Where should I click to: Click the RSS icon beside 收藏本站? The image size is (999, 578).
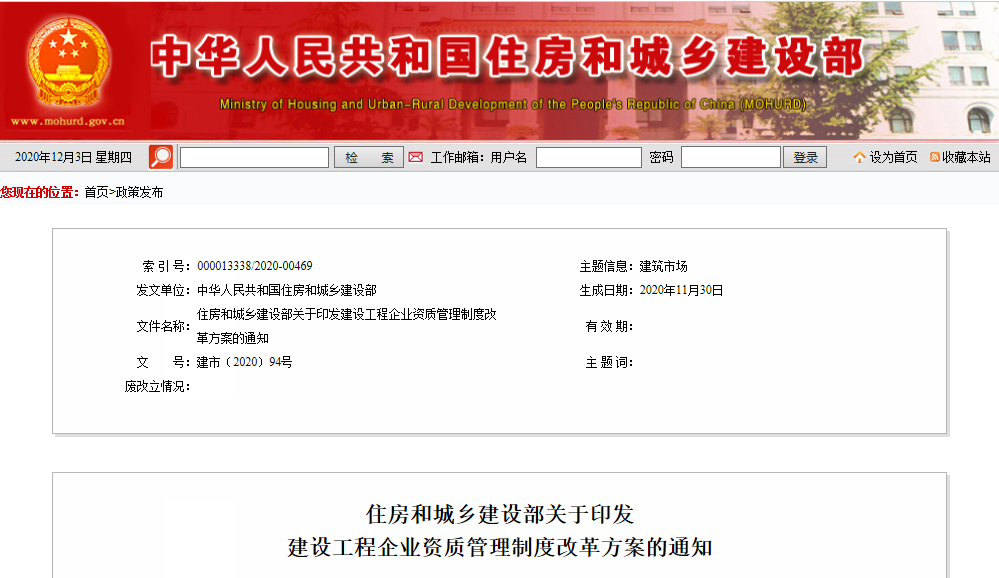935,157
